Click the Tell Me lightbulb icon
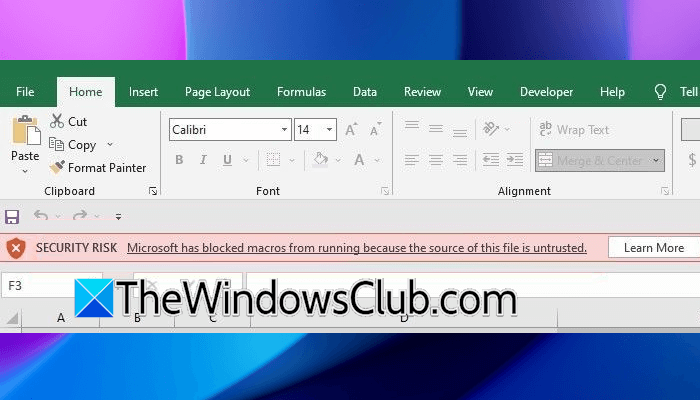 pos(660,92)
